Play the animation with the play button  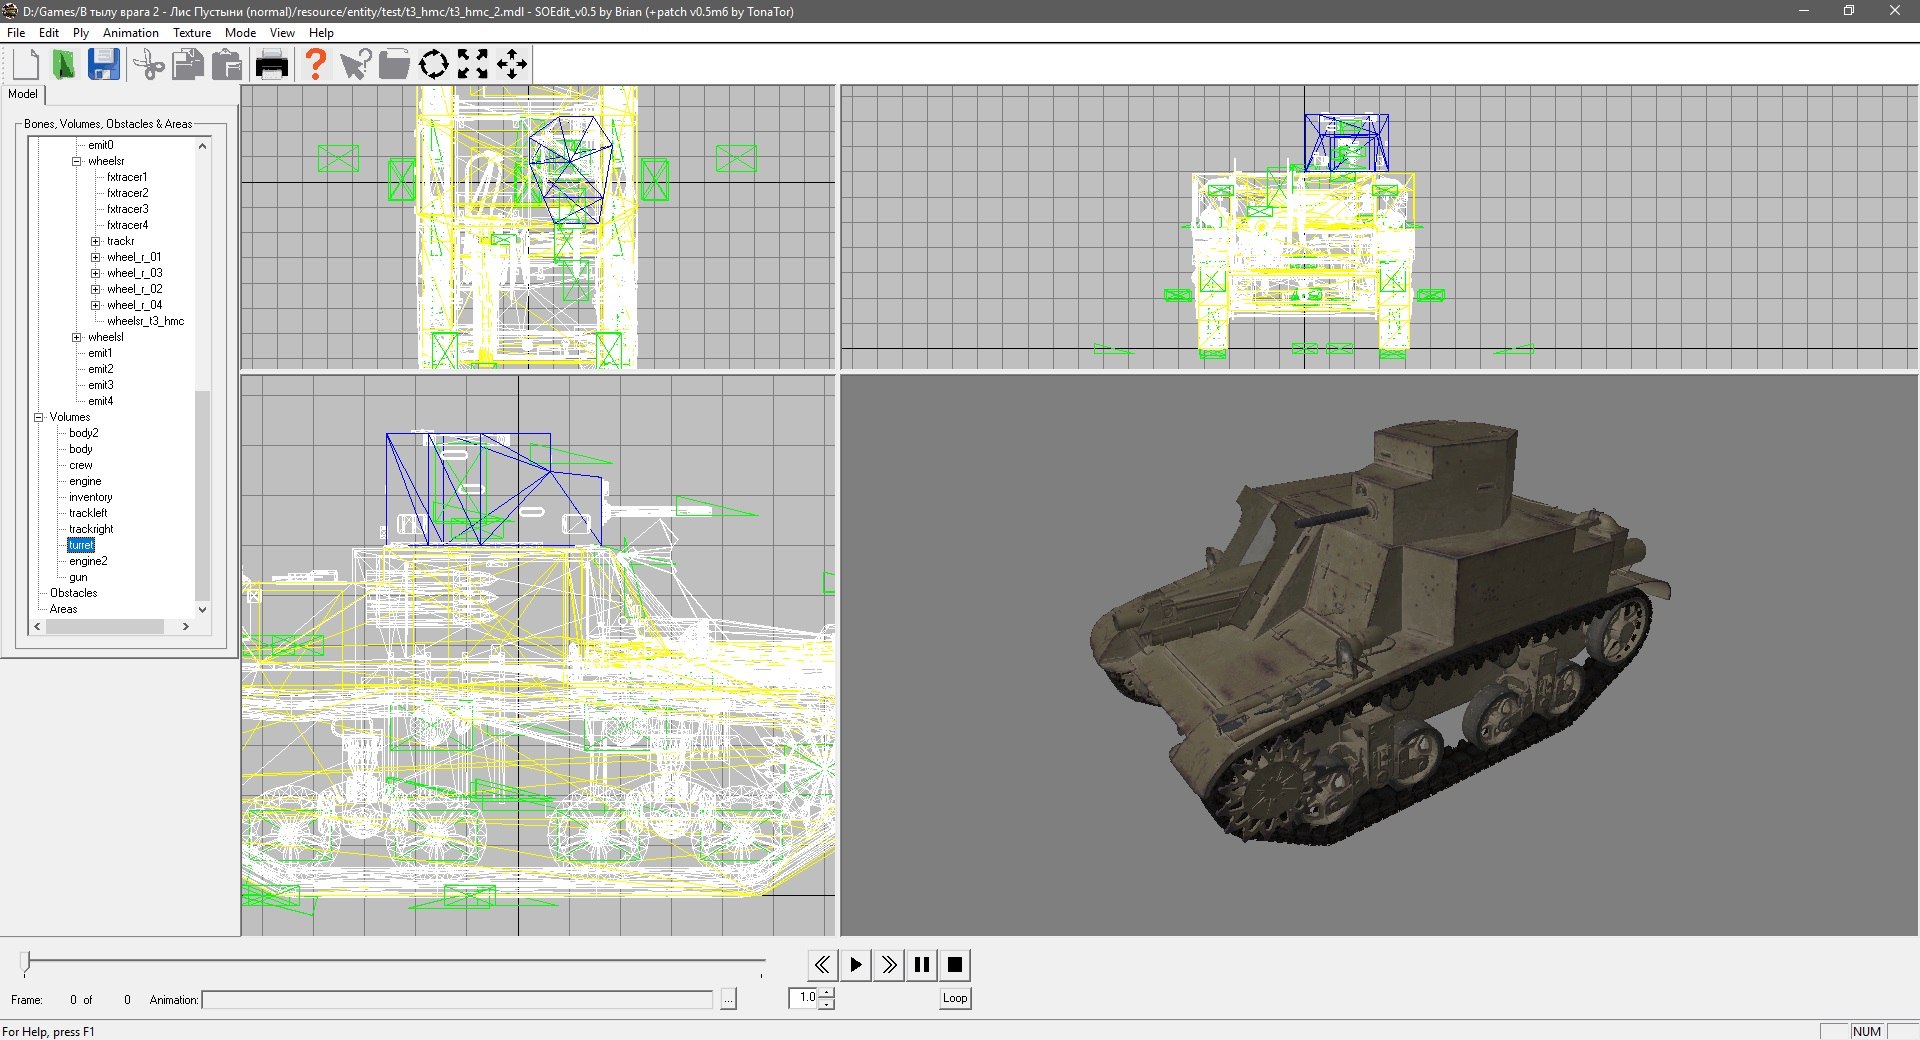pos(856,965)
